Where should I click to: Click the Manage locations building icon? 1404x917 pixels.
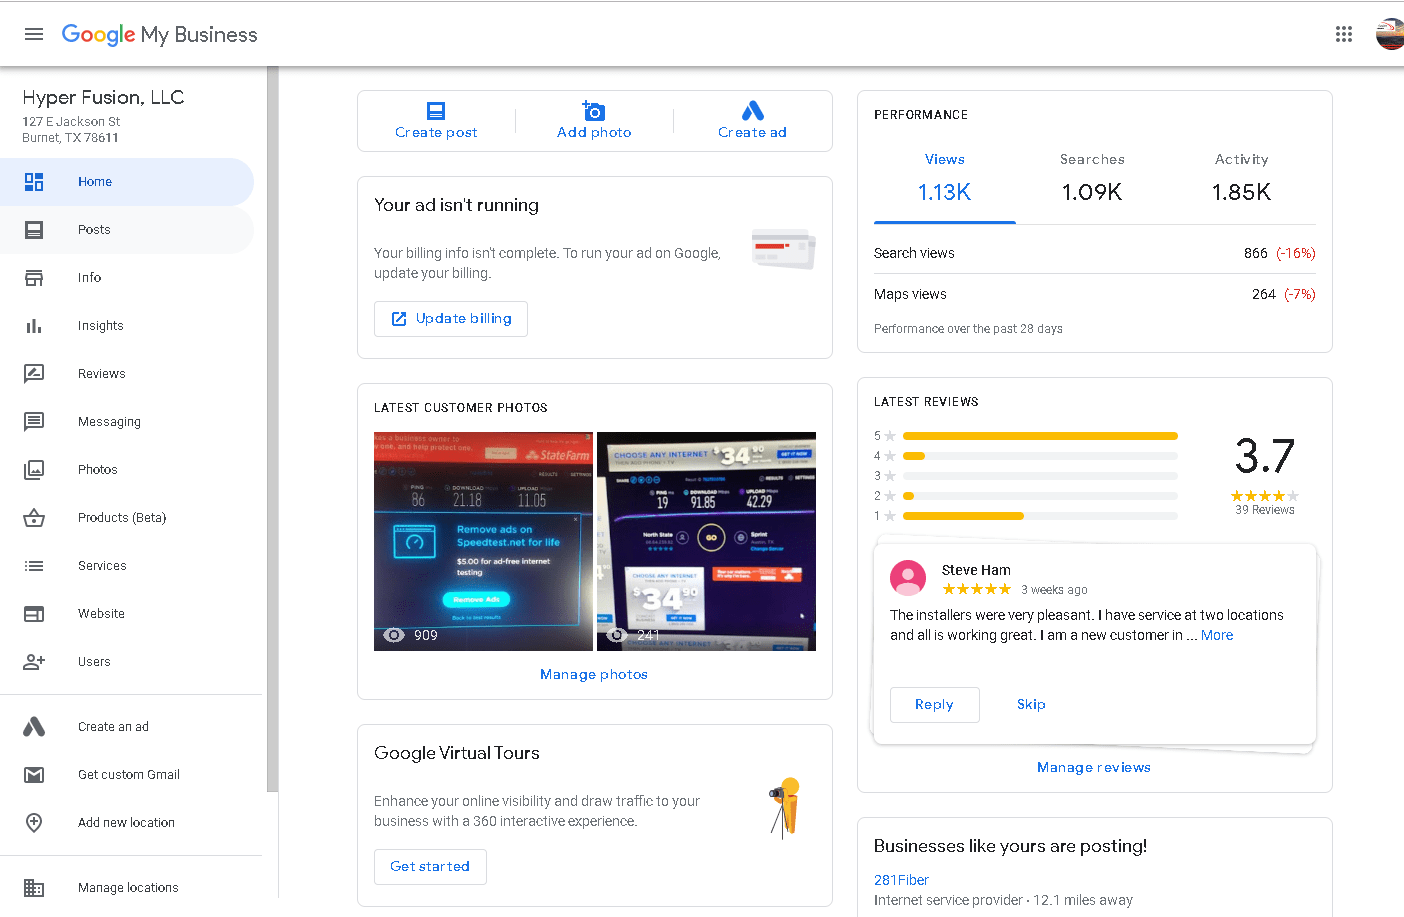pos(34,888)
